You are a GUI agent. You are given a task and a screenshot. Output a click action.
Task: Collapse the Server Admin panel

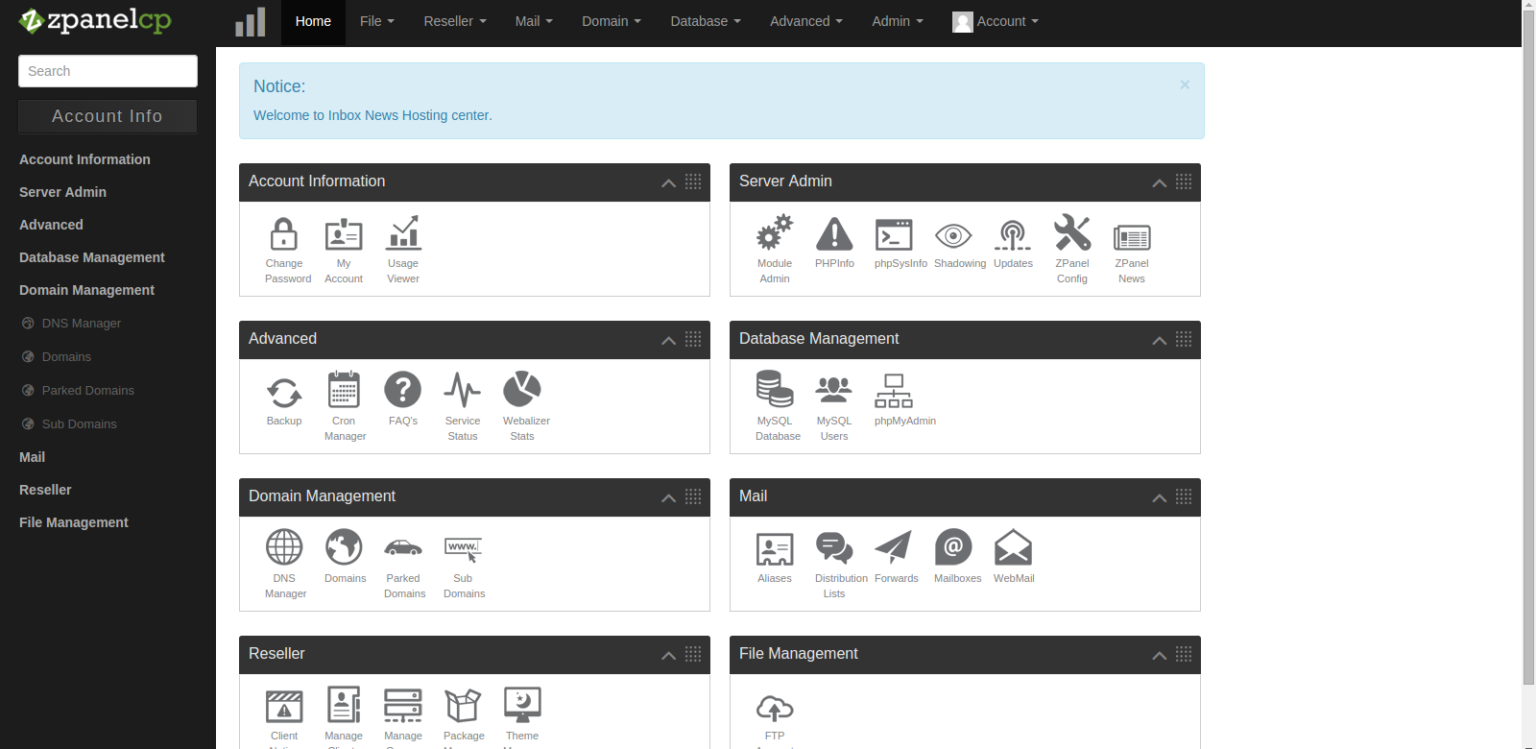coord(1159,183)
